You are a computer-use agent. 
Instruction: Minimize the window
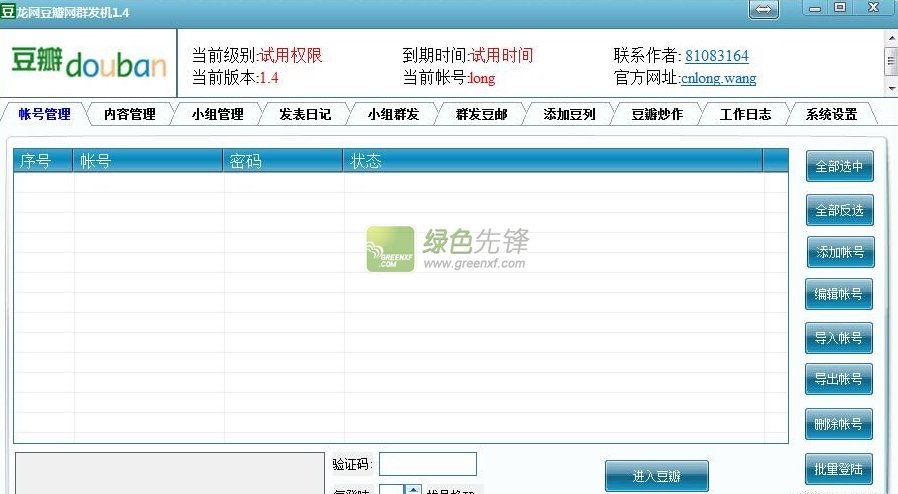click(816, 8)
